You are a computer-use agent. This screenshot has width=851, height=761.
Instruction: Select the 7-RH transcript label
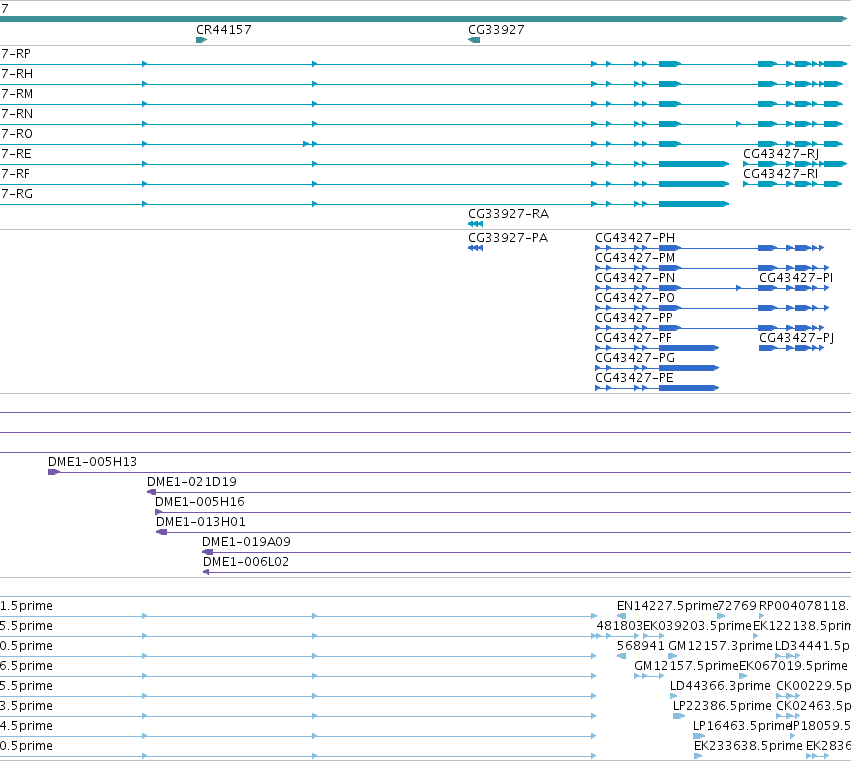(16, 74)
